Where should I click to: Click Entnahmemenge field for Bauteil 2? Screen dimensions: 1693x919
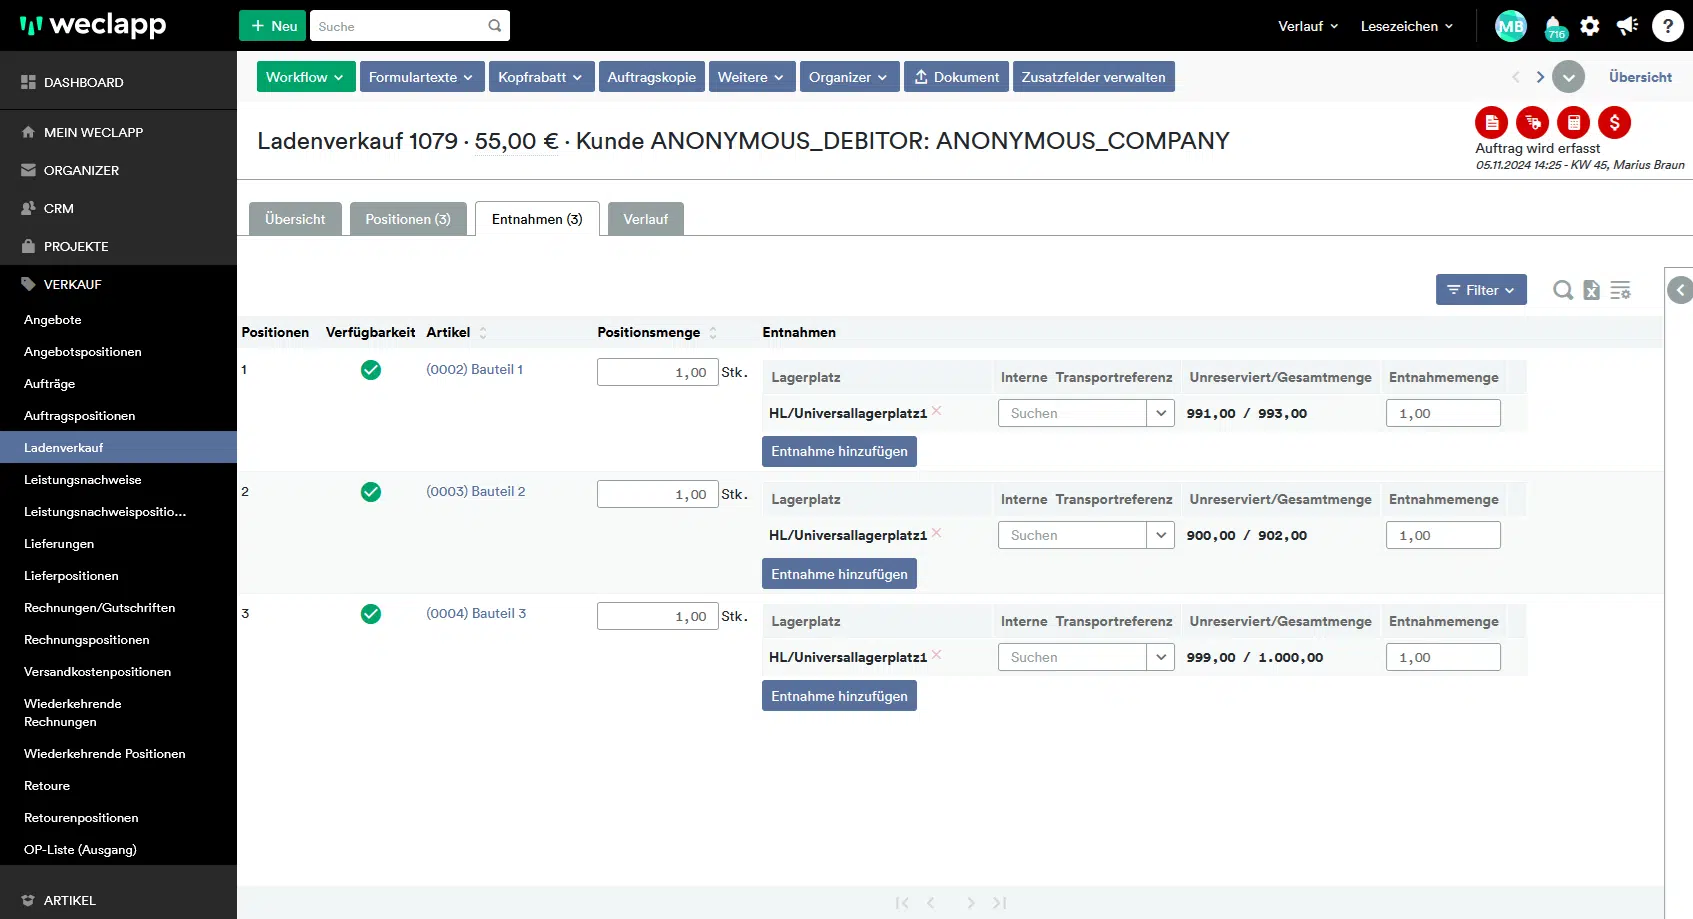click(x=1443, y=535)
